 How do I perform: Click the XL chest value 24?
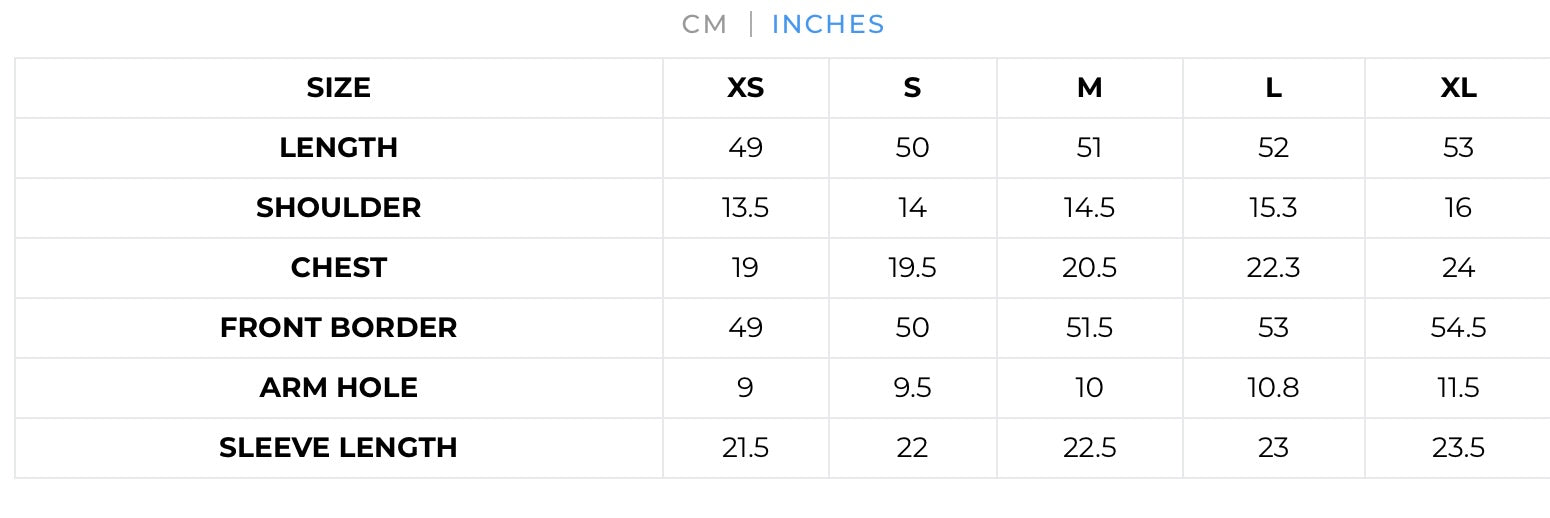click(1458, 268)
